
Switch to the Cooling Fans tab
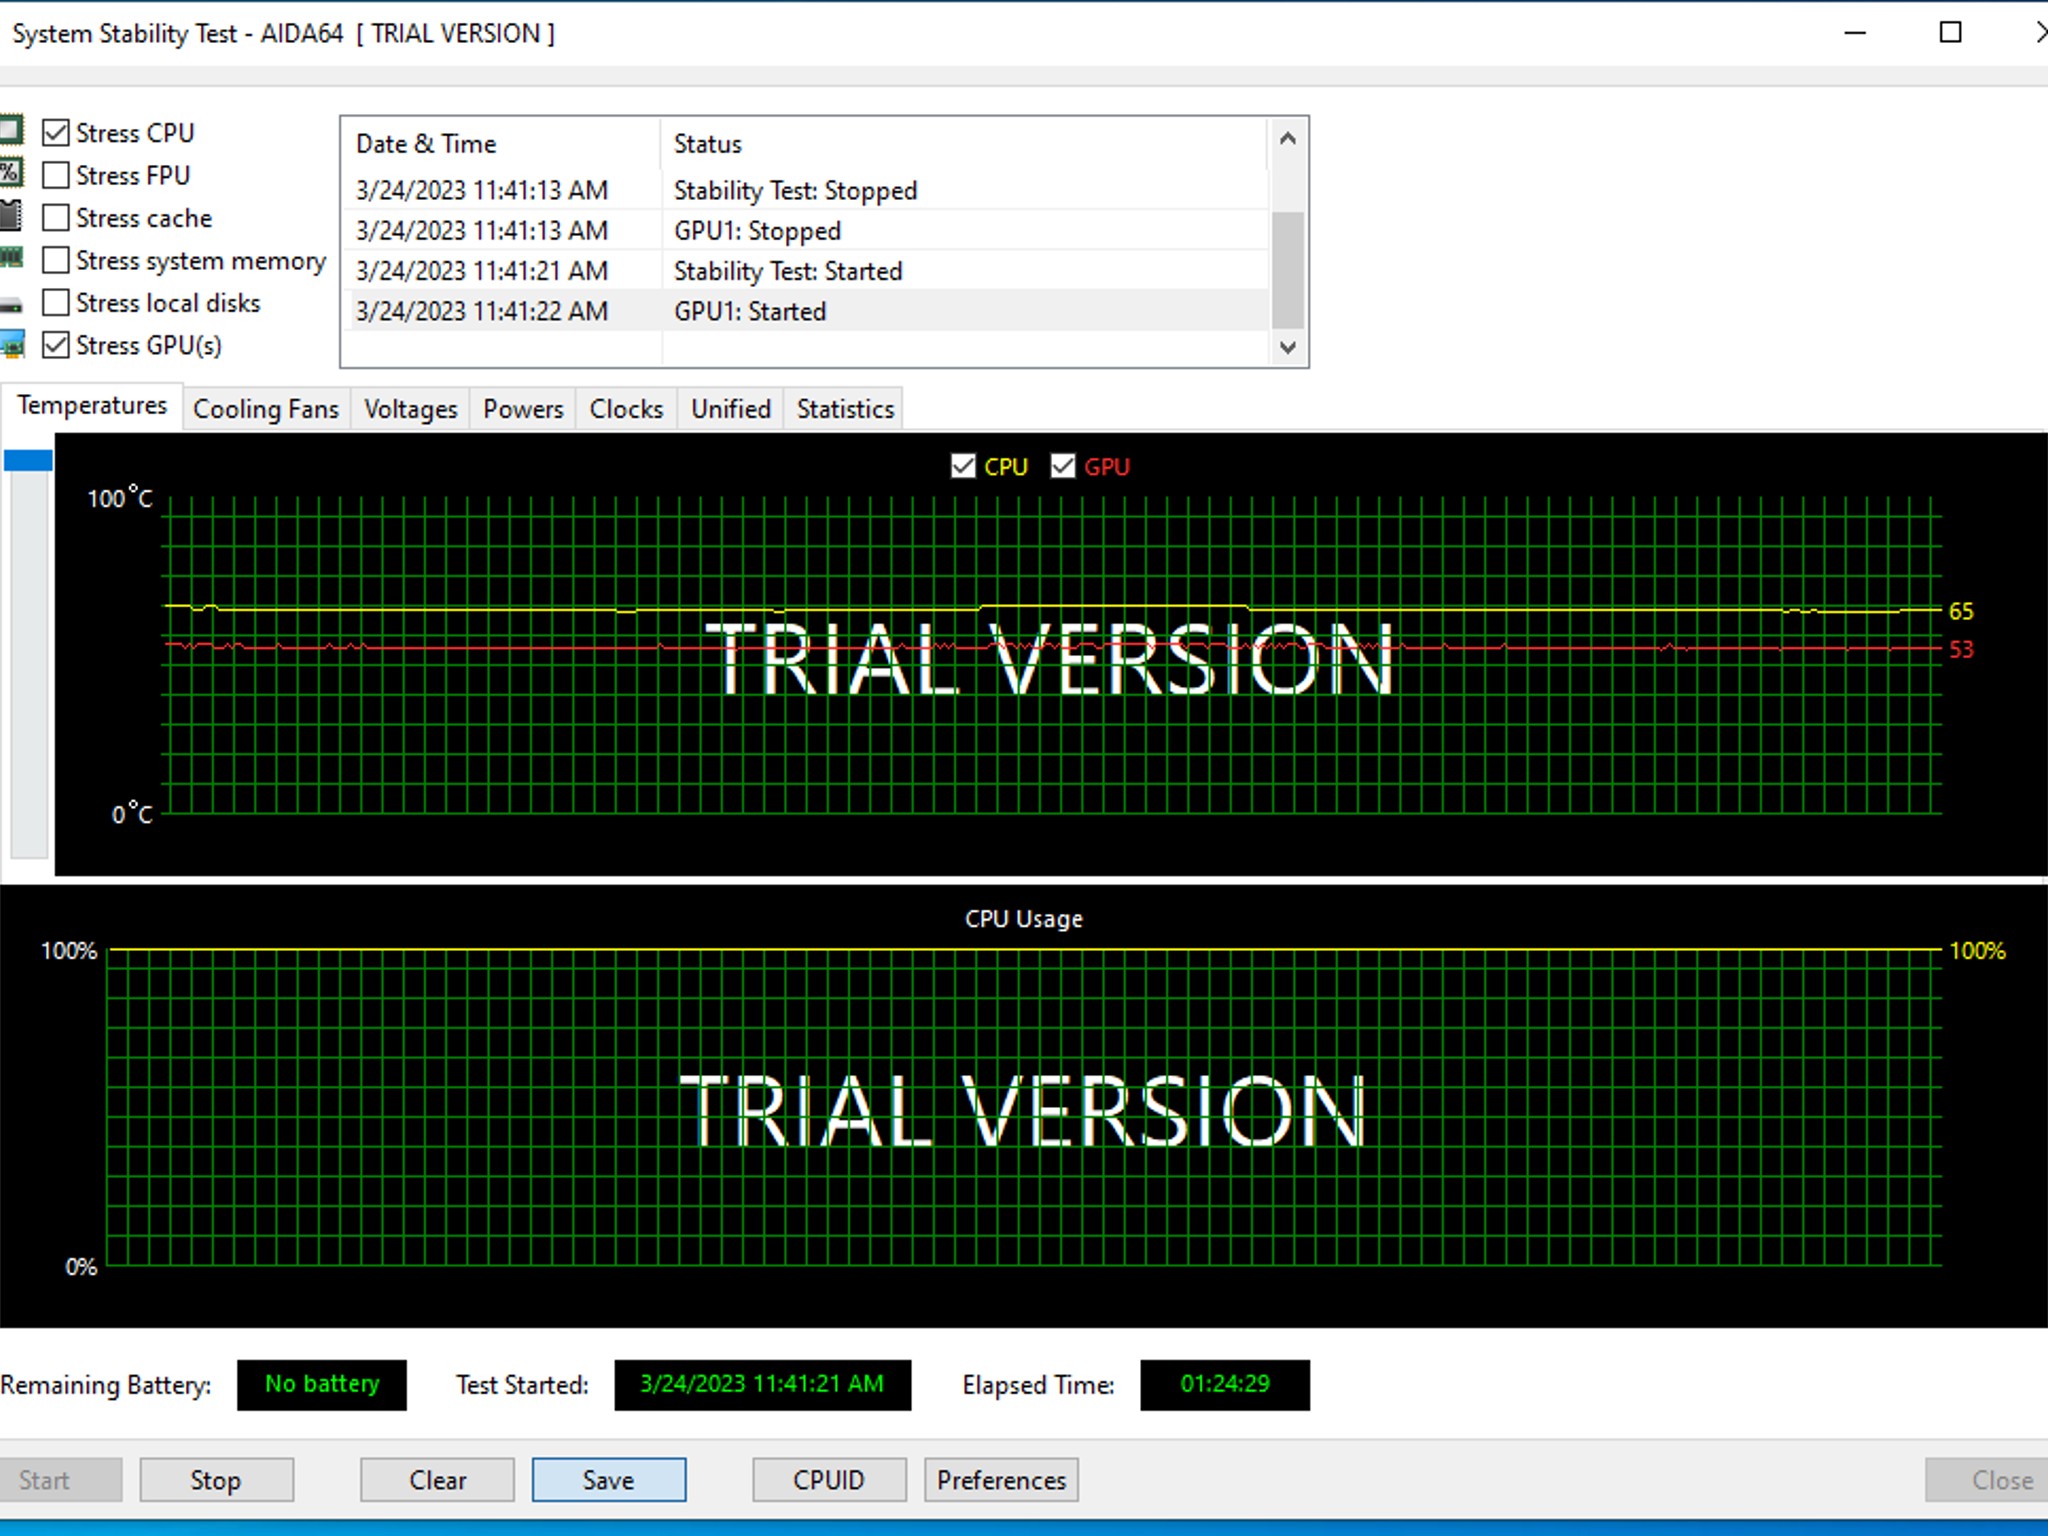pyautogui.click(x=266, y=409)
